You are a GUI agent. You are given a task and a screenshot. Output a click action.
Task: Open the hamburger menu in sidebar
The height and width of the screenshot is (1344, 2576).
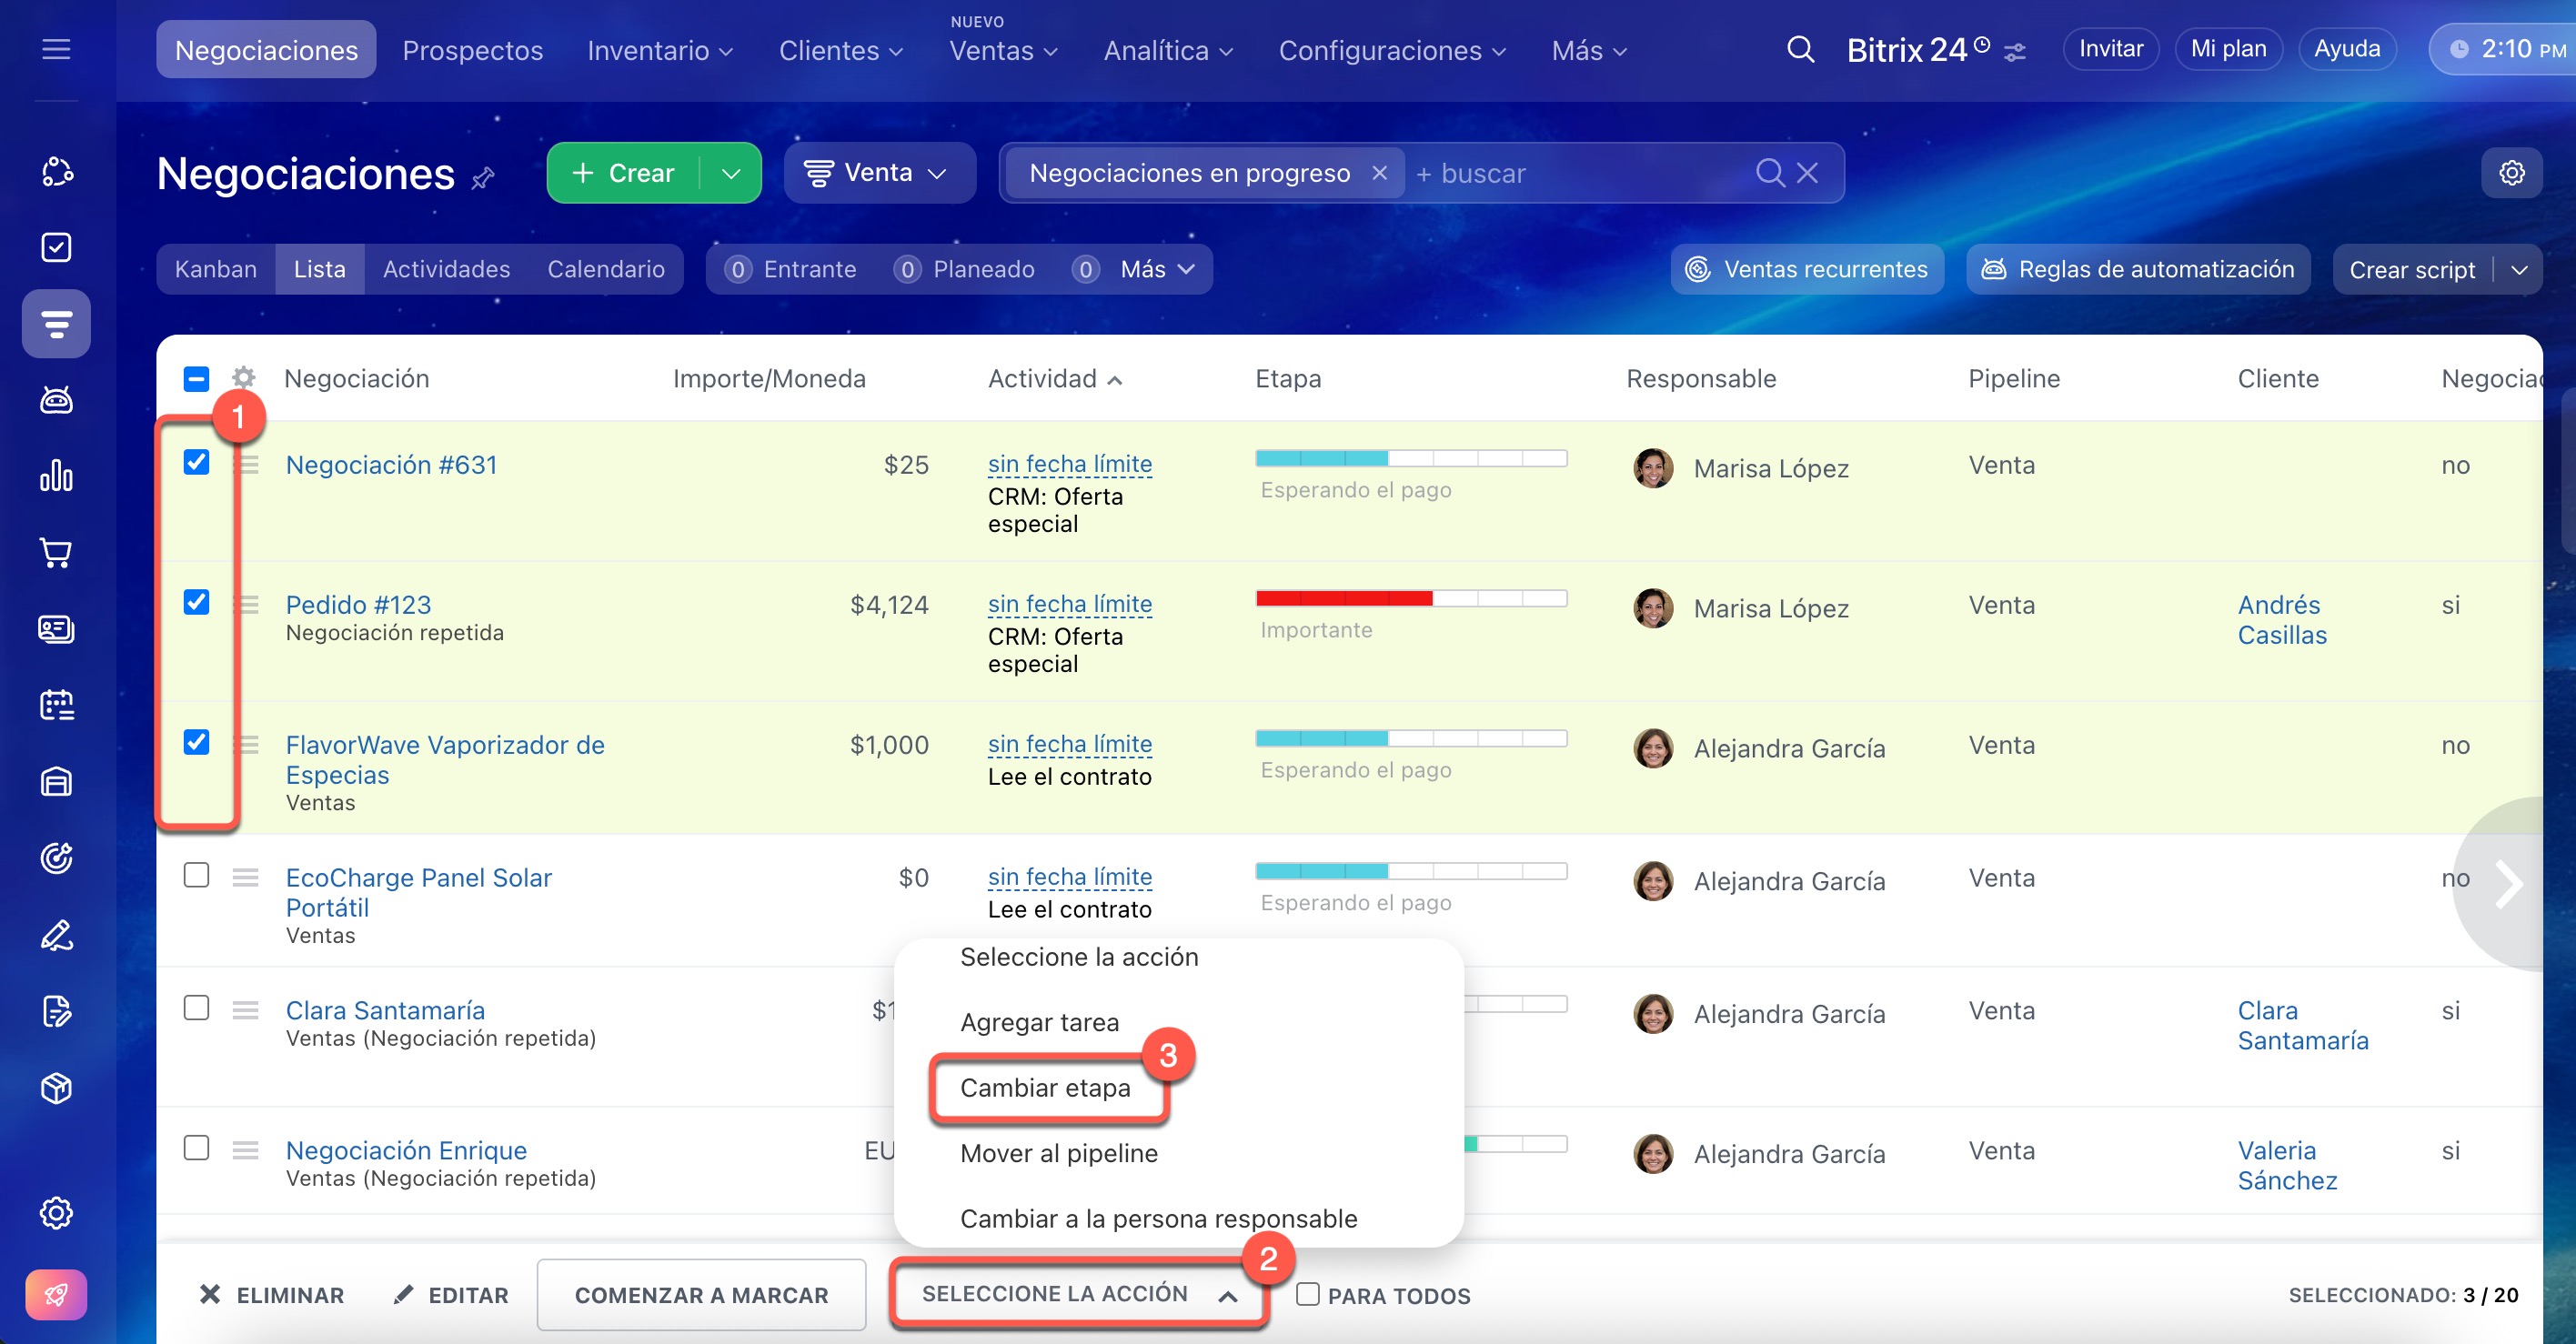pos(56,49)
